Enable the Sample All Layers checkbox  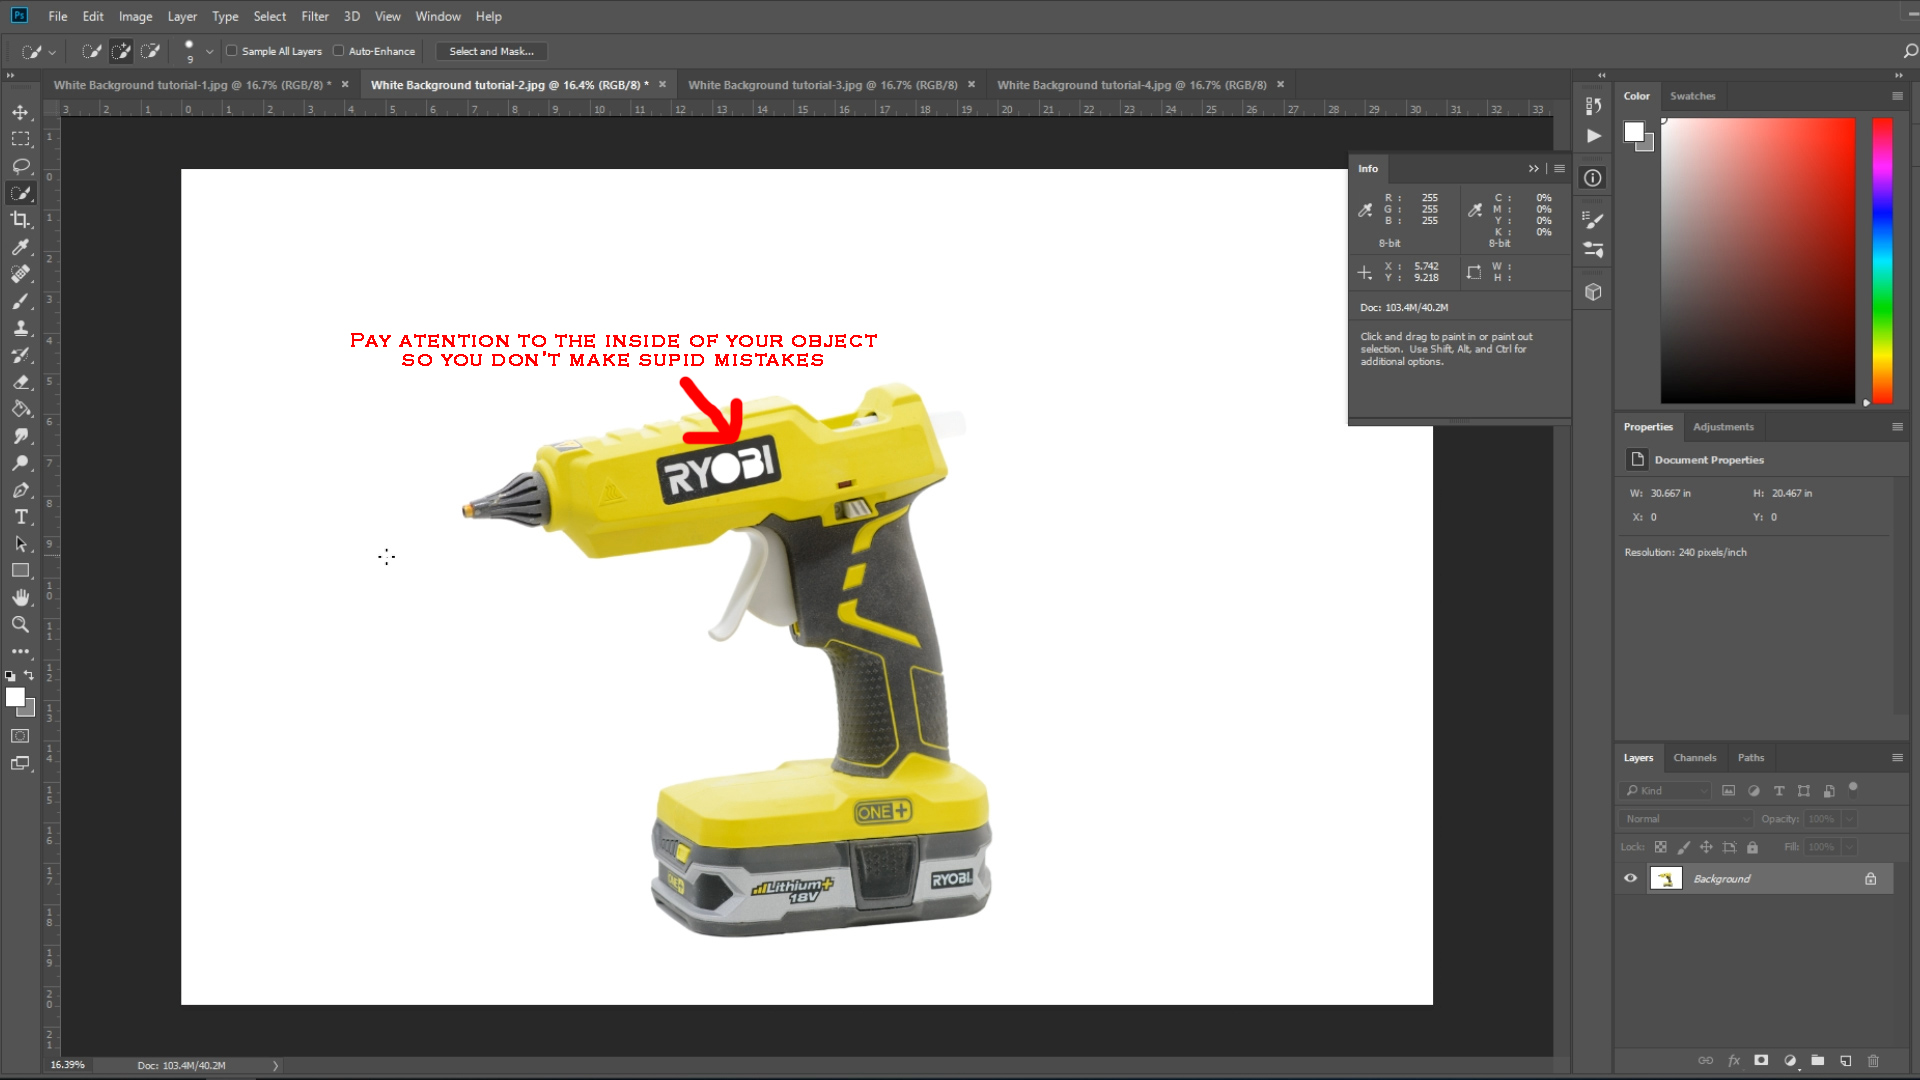232,51
